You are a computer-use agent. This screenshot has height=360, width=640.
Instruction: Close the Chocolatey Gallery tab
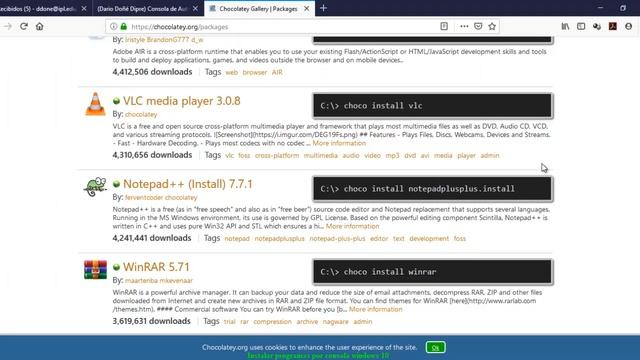click(x=307, y=9)
